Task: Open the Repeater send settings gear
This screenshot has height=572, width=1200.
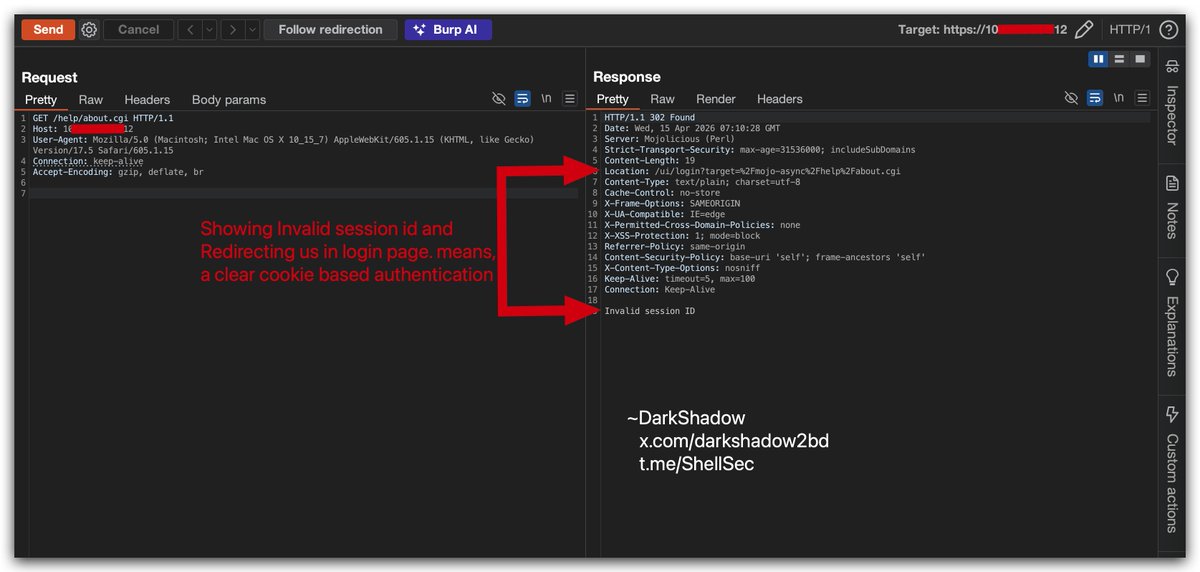Action: click(89, 30)
